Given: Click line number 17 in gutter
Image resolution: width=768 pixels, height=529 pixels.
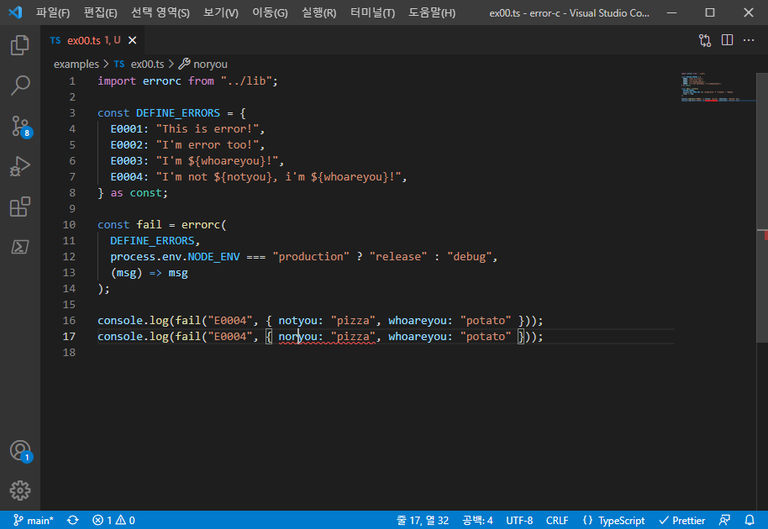Looking at the screenshot, I should 69,337.
